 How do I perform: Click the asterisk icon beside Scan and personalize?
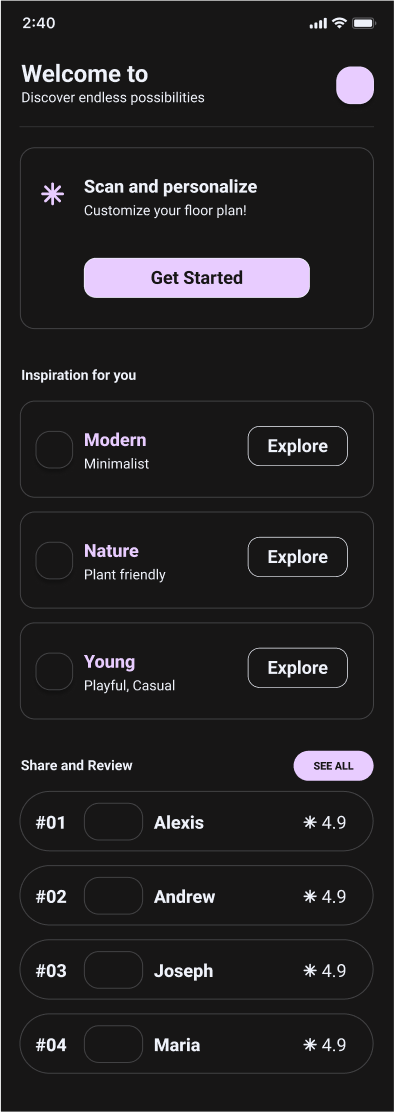tap(52, 194)
